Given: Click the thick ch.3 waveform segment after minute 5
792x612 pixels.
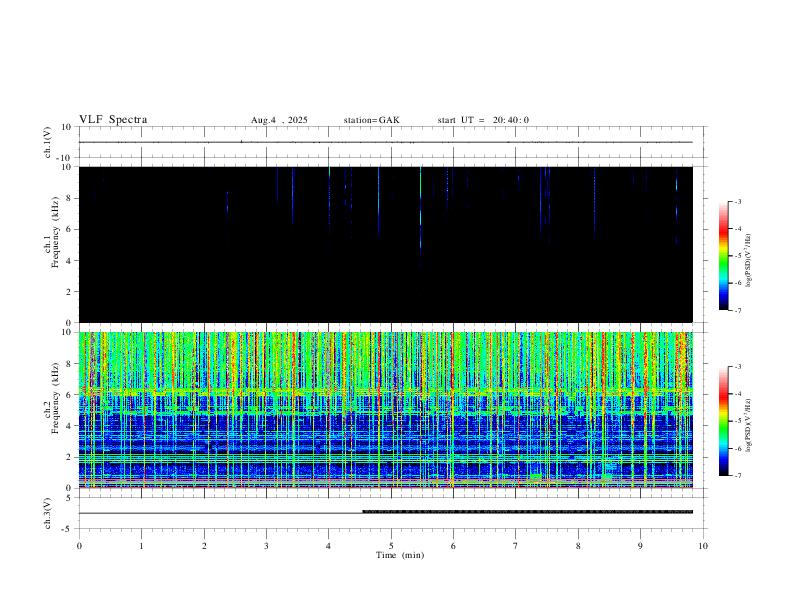Looking at the screenshot, I should (x=527, y=512).
